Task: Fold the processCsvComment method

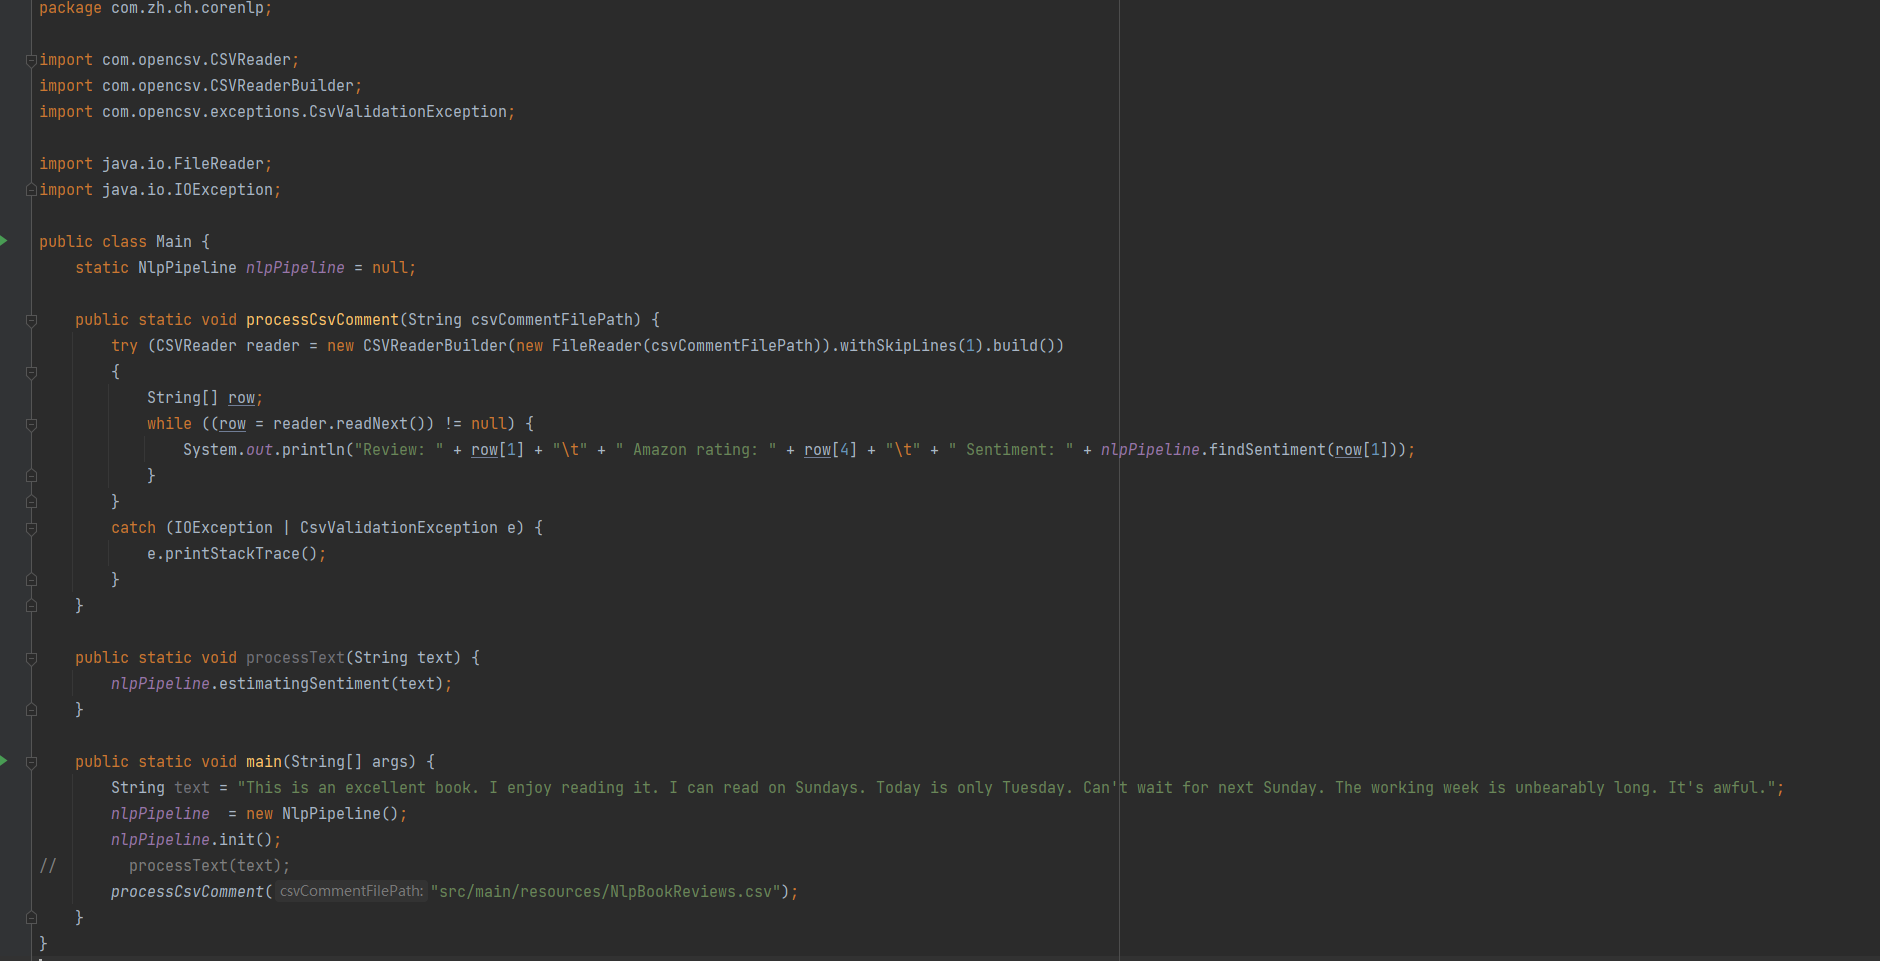Action: pyautogui.click(x=31, y=320)
